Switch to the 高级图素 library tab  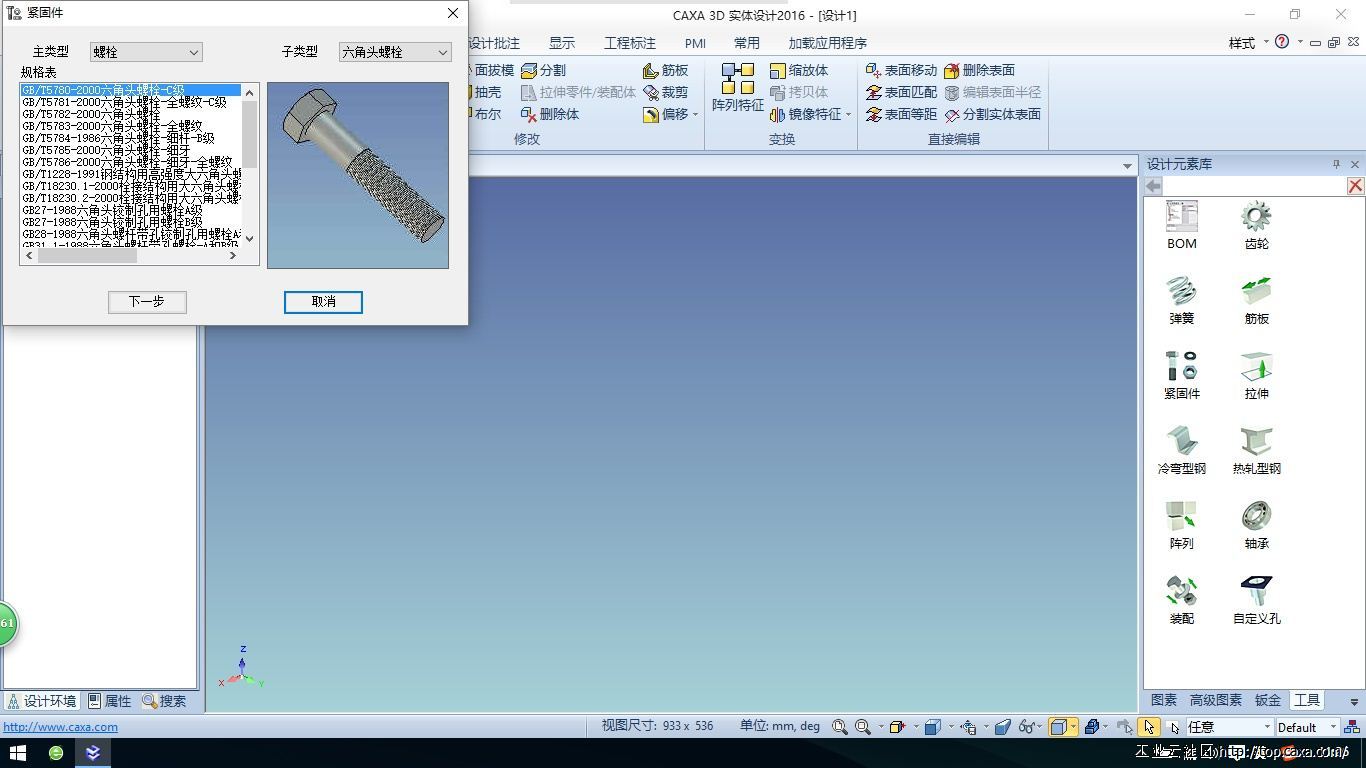(x=1216, y=700)
